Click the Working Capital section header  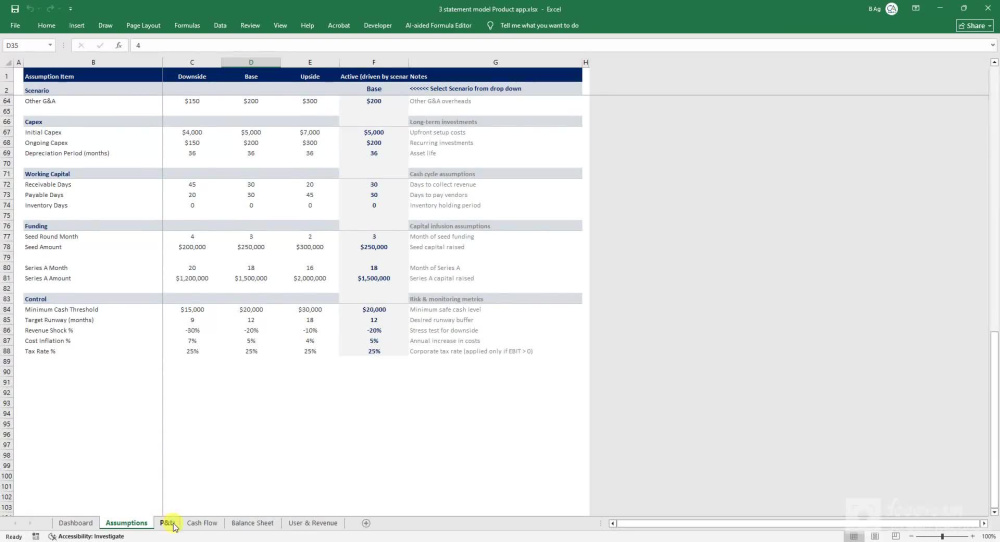coord(93,173)
